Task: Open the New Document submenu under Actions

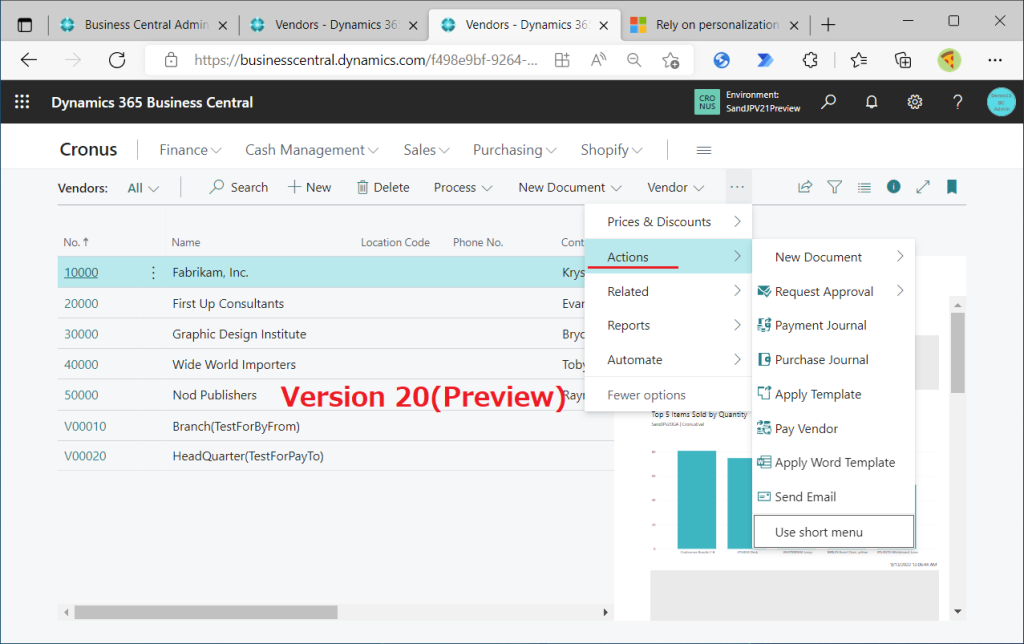Action: [833, 257]
